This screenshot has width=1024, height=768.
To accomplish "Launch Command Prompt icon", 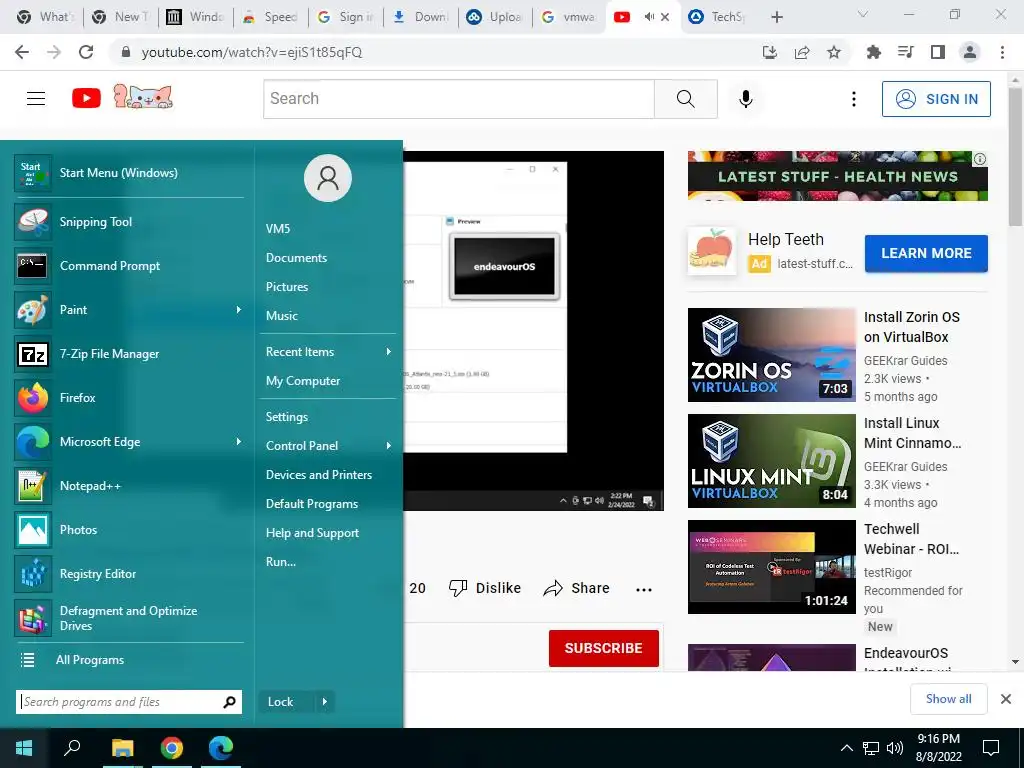I will point(32,266).
